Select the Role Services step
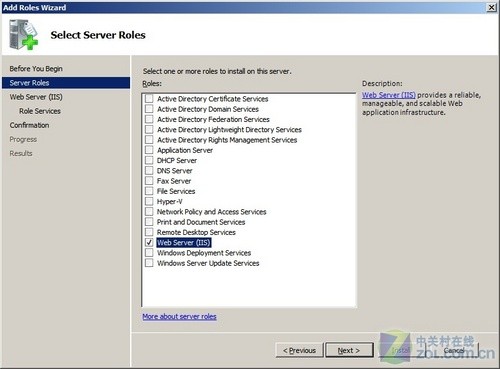 click(40, 111)
